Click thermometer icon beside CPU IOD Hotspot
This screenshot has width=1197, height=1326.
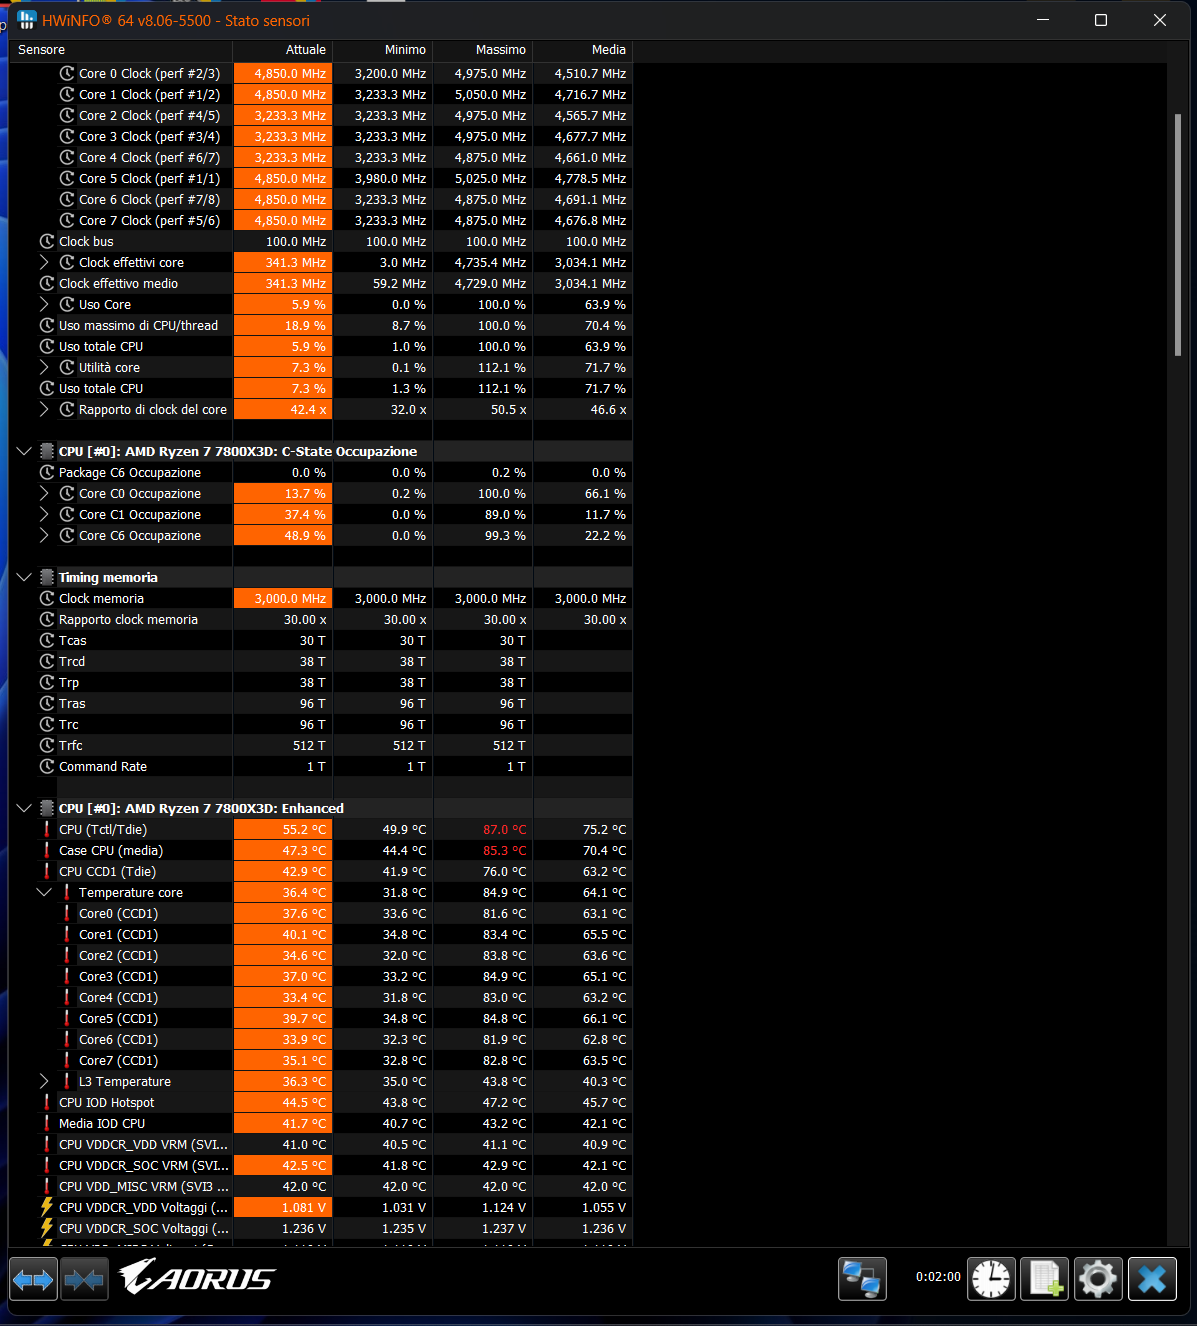point(47,1102)
